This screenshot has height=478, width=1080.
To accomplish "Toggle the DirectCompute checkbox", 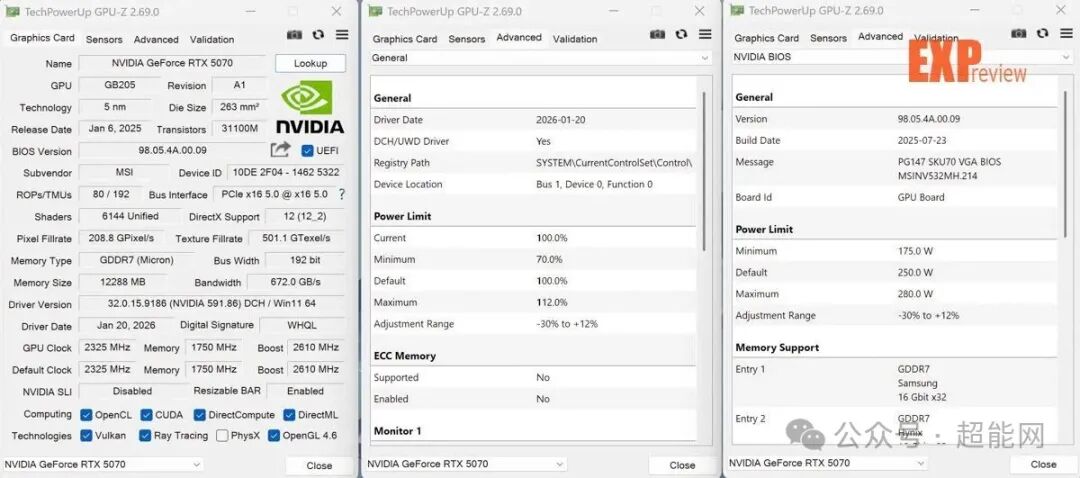I will 200,415.
